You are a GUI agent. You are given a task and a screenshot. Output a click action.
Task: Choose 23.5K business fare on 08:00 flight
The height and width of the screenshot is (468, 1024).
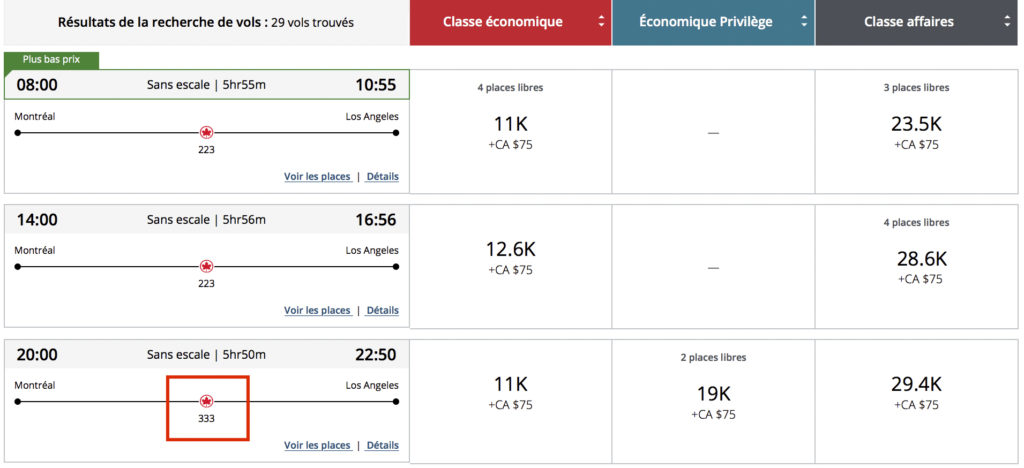(x=916, y=125)
